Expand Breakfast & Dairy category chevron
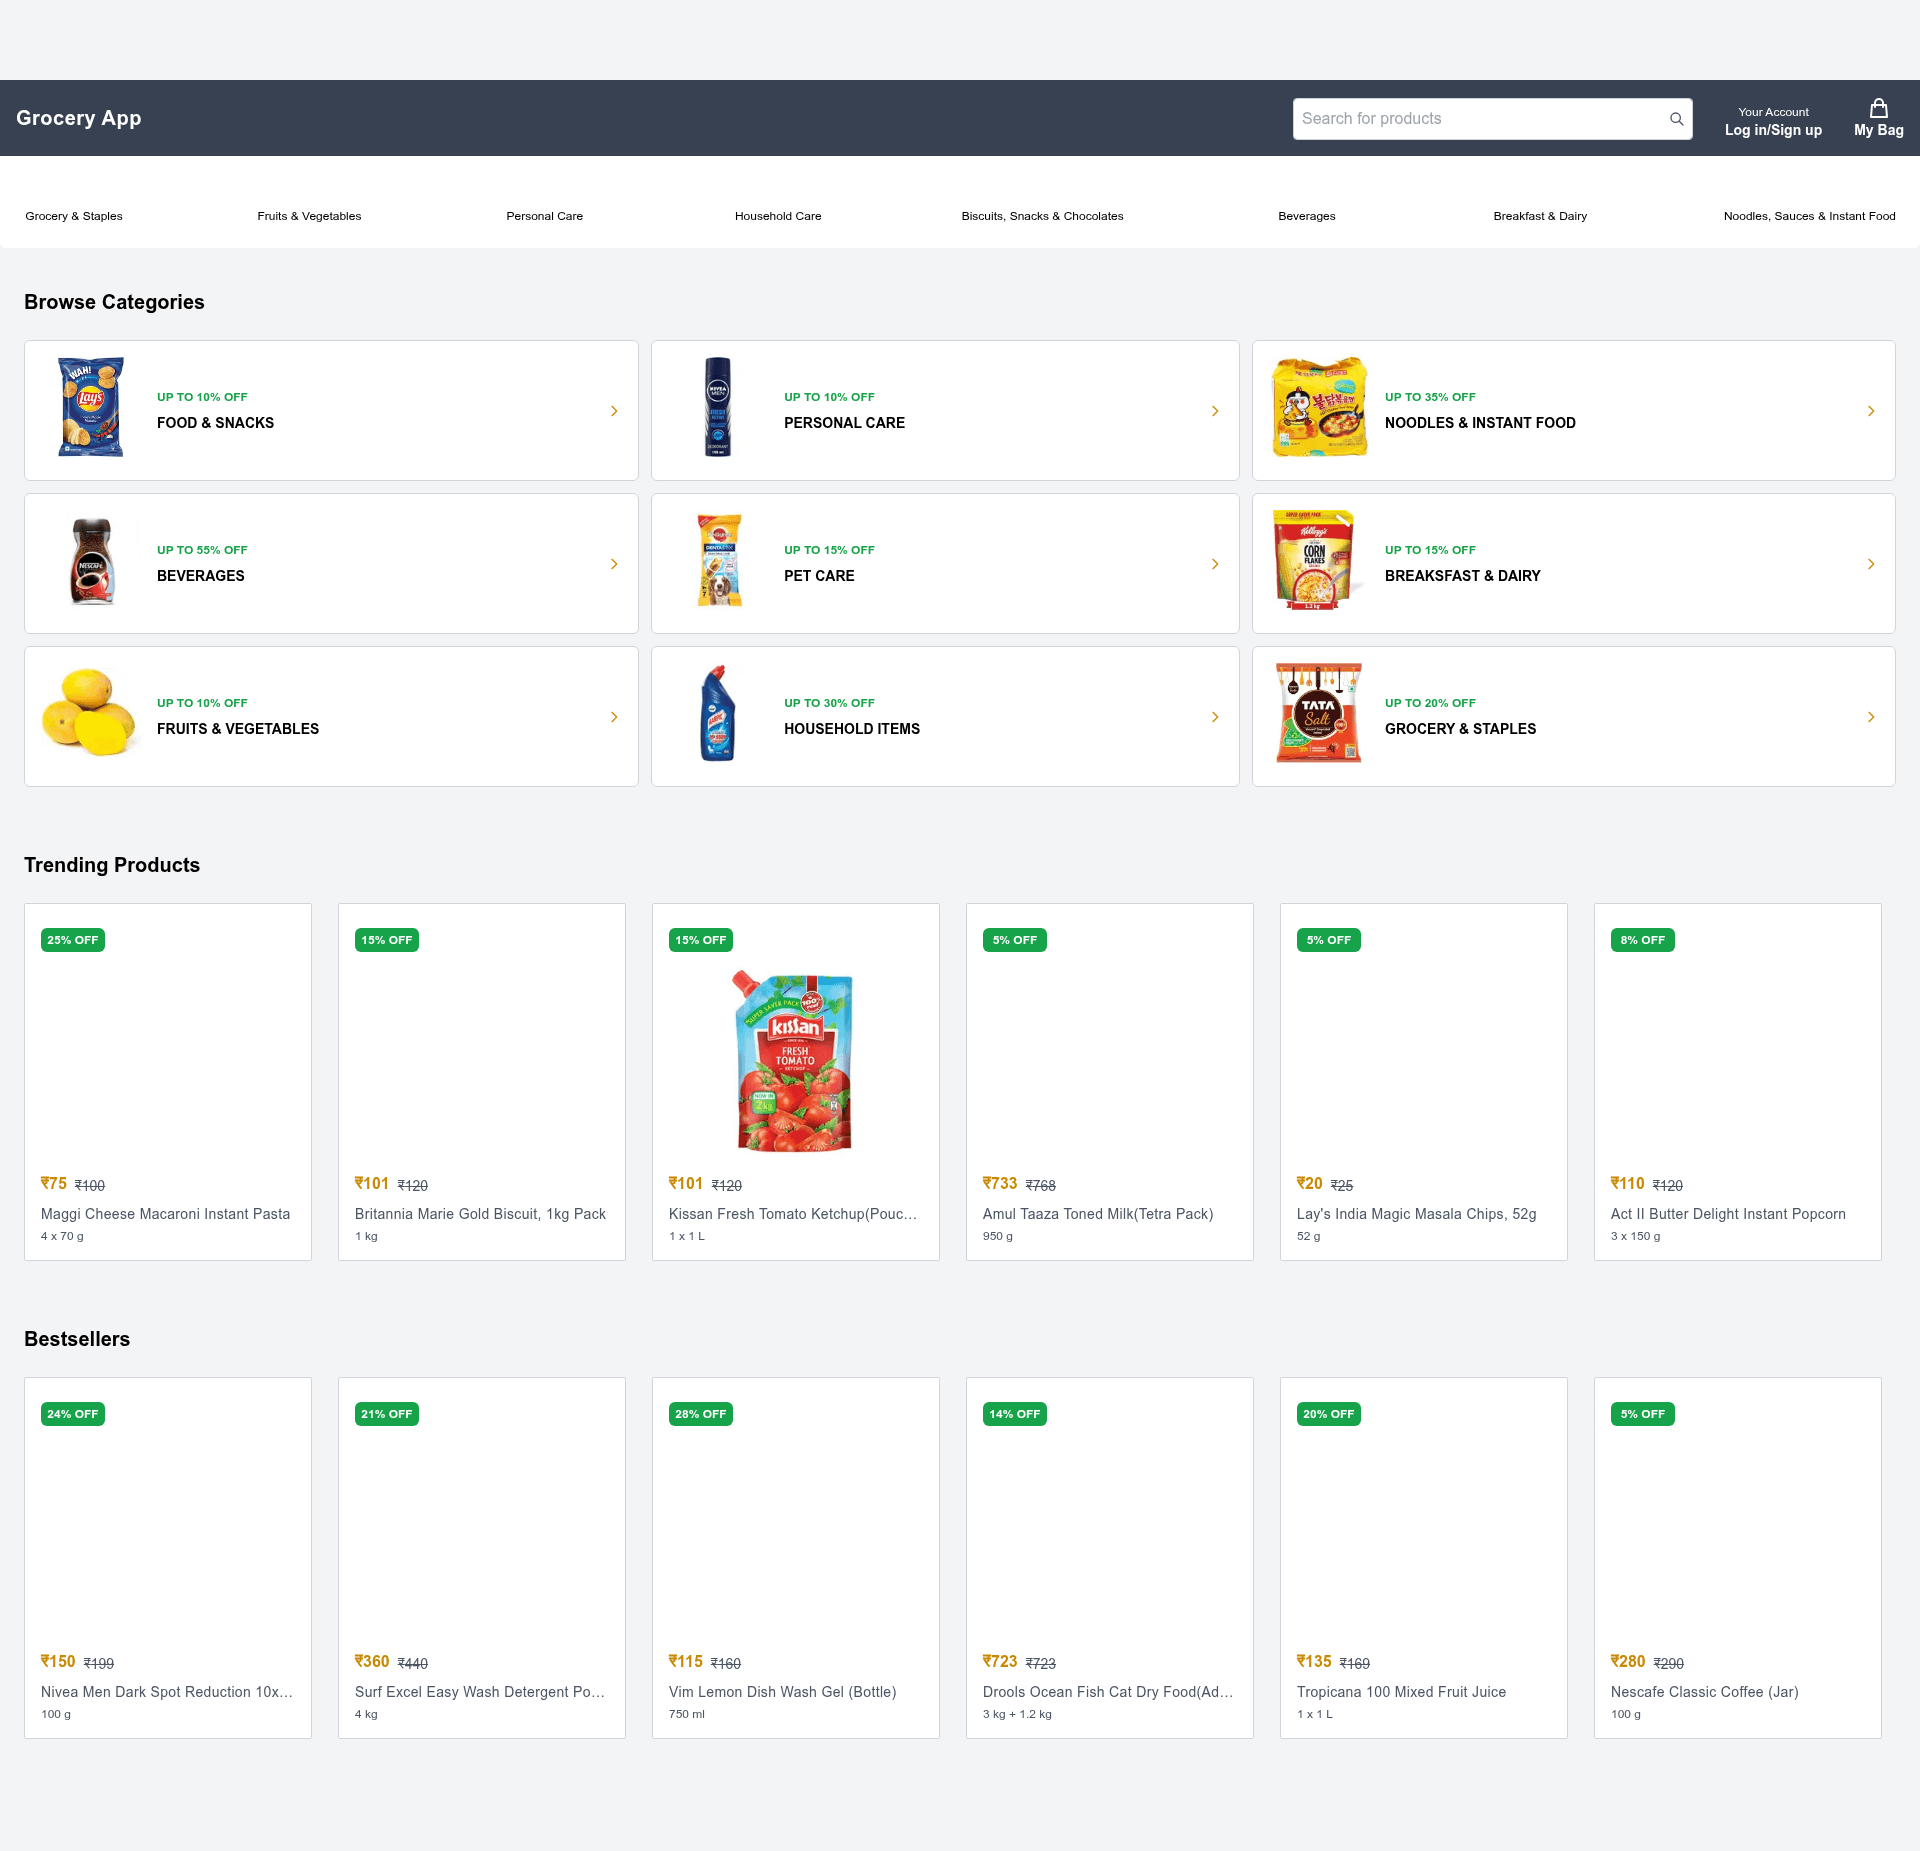Image resolution: width=1920 pixels, height=1851 pixels. point(1871,564)
